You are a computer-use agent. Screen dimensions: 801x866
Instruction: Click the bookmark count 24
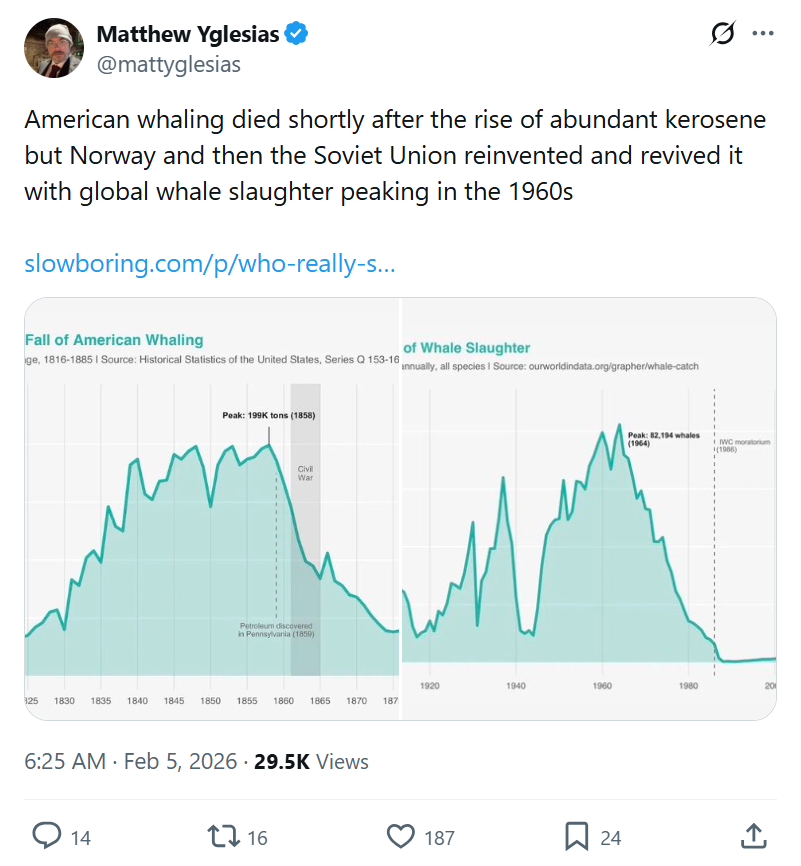[x=610, y=837]
